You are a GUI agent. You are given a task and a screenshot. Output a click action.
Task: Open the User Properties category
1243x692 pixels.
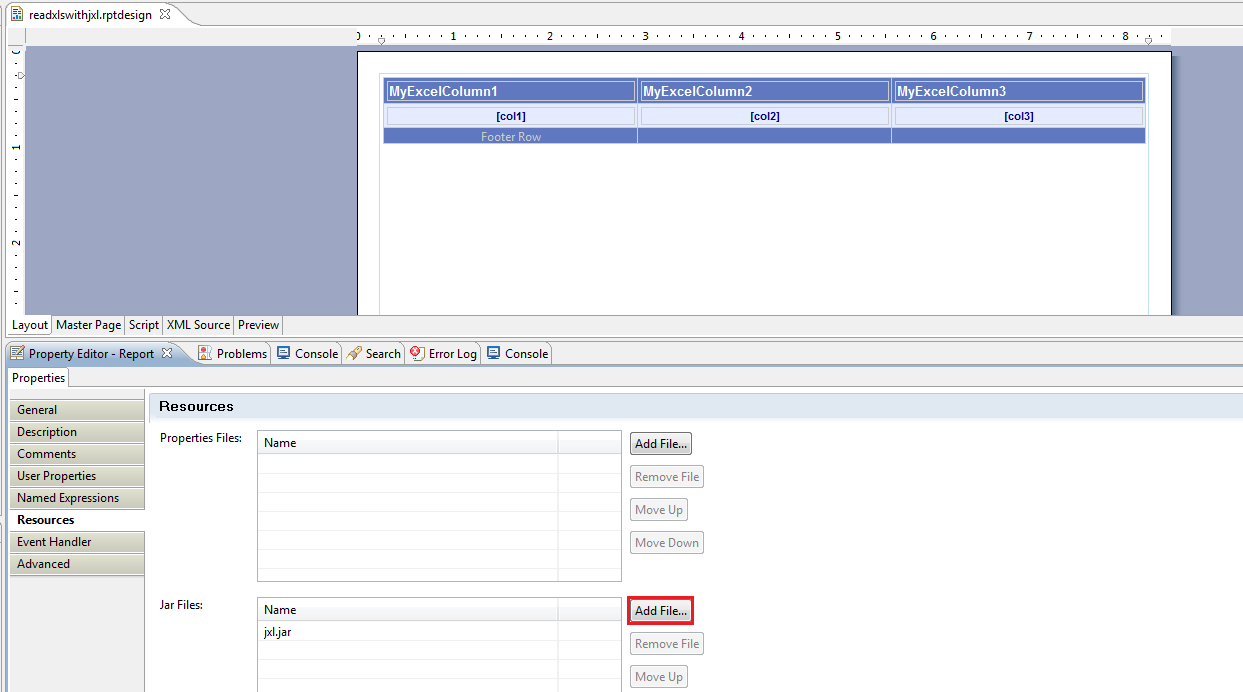[77, 476]
